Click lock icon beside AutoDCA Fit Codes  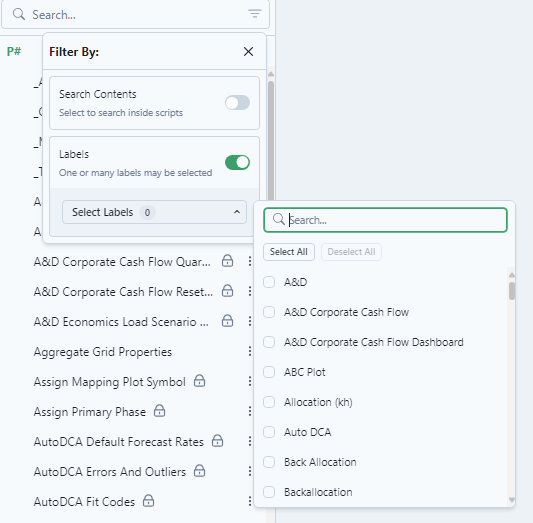[x=148, y=501]
